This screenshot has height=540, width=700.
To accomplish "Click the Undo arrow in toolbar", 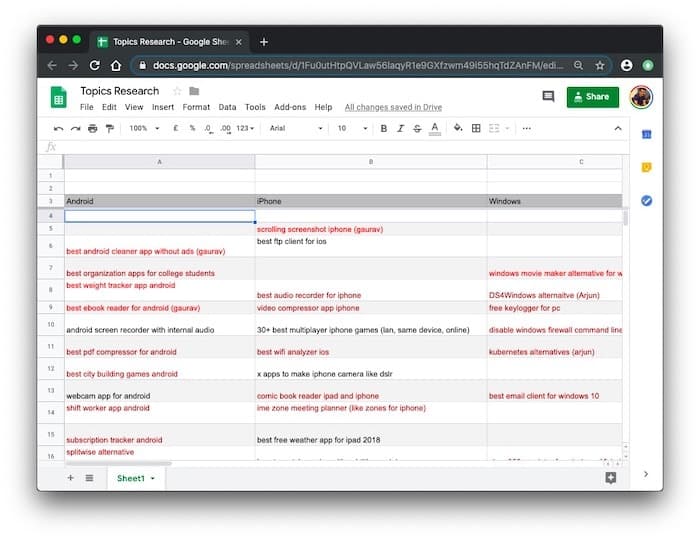I will (x=58, y=129).
